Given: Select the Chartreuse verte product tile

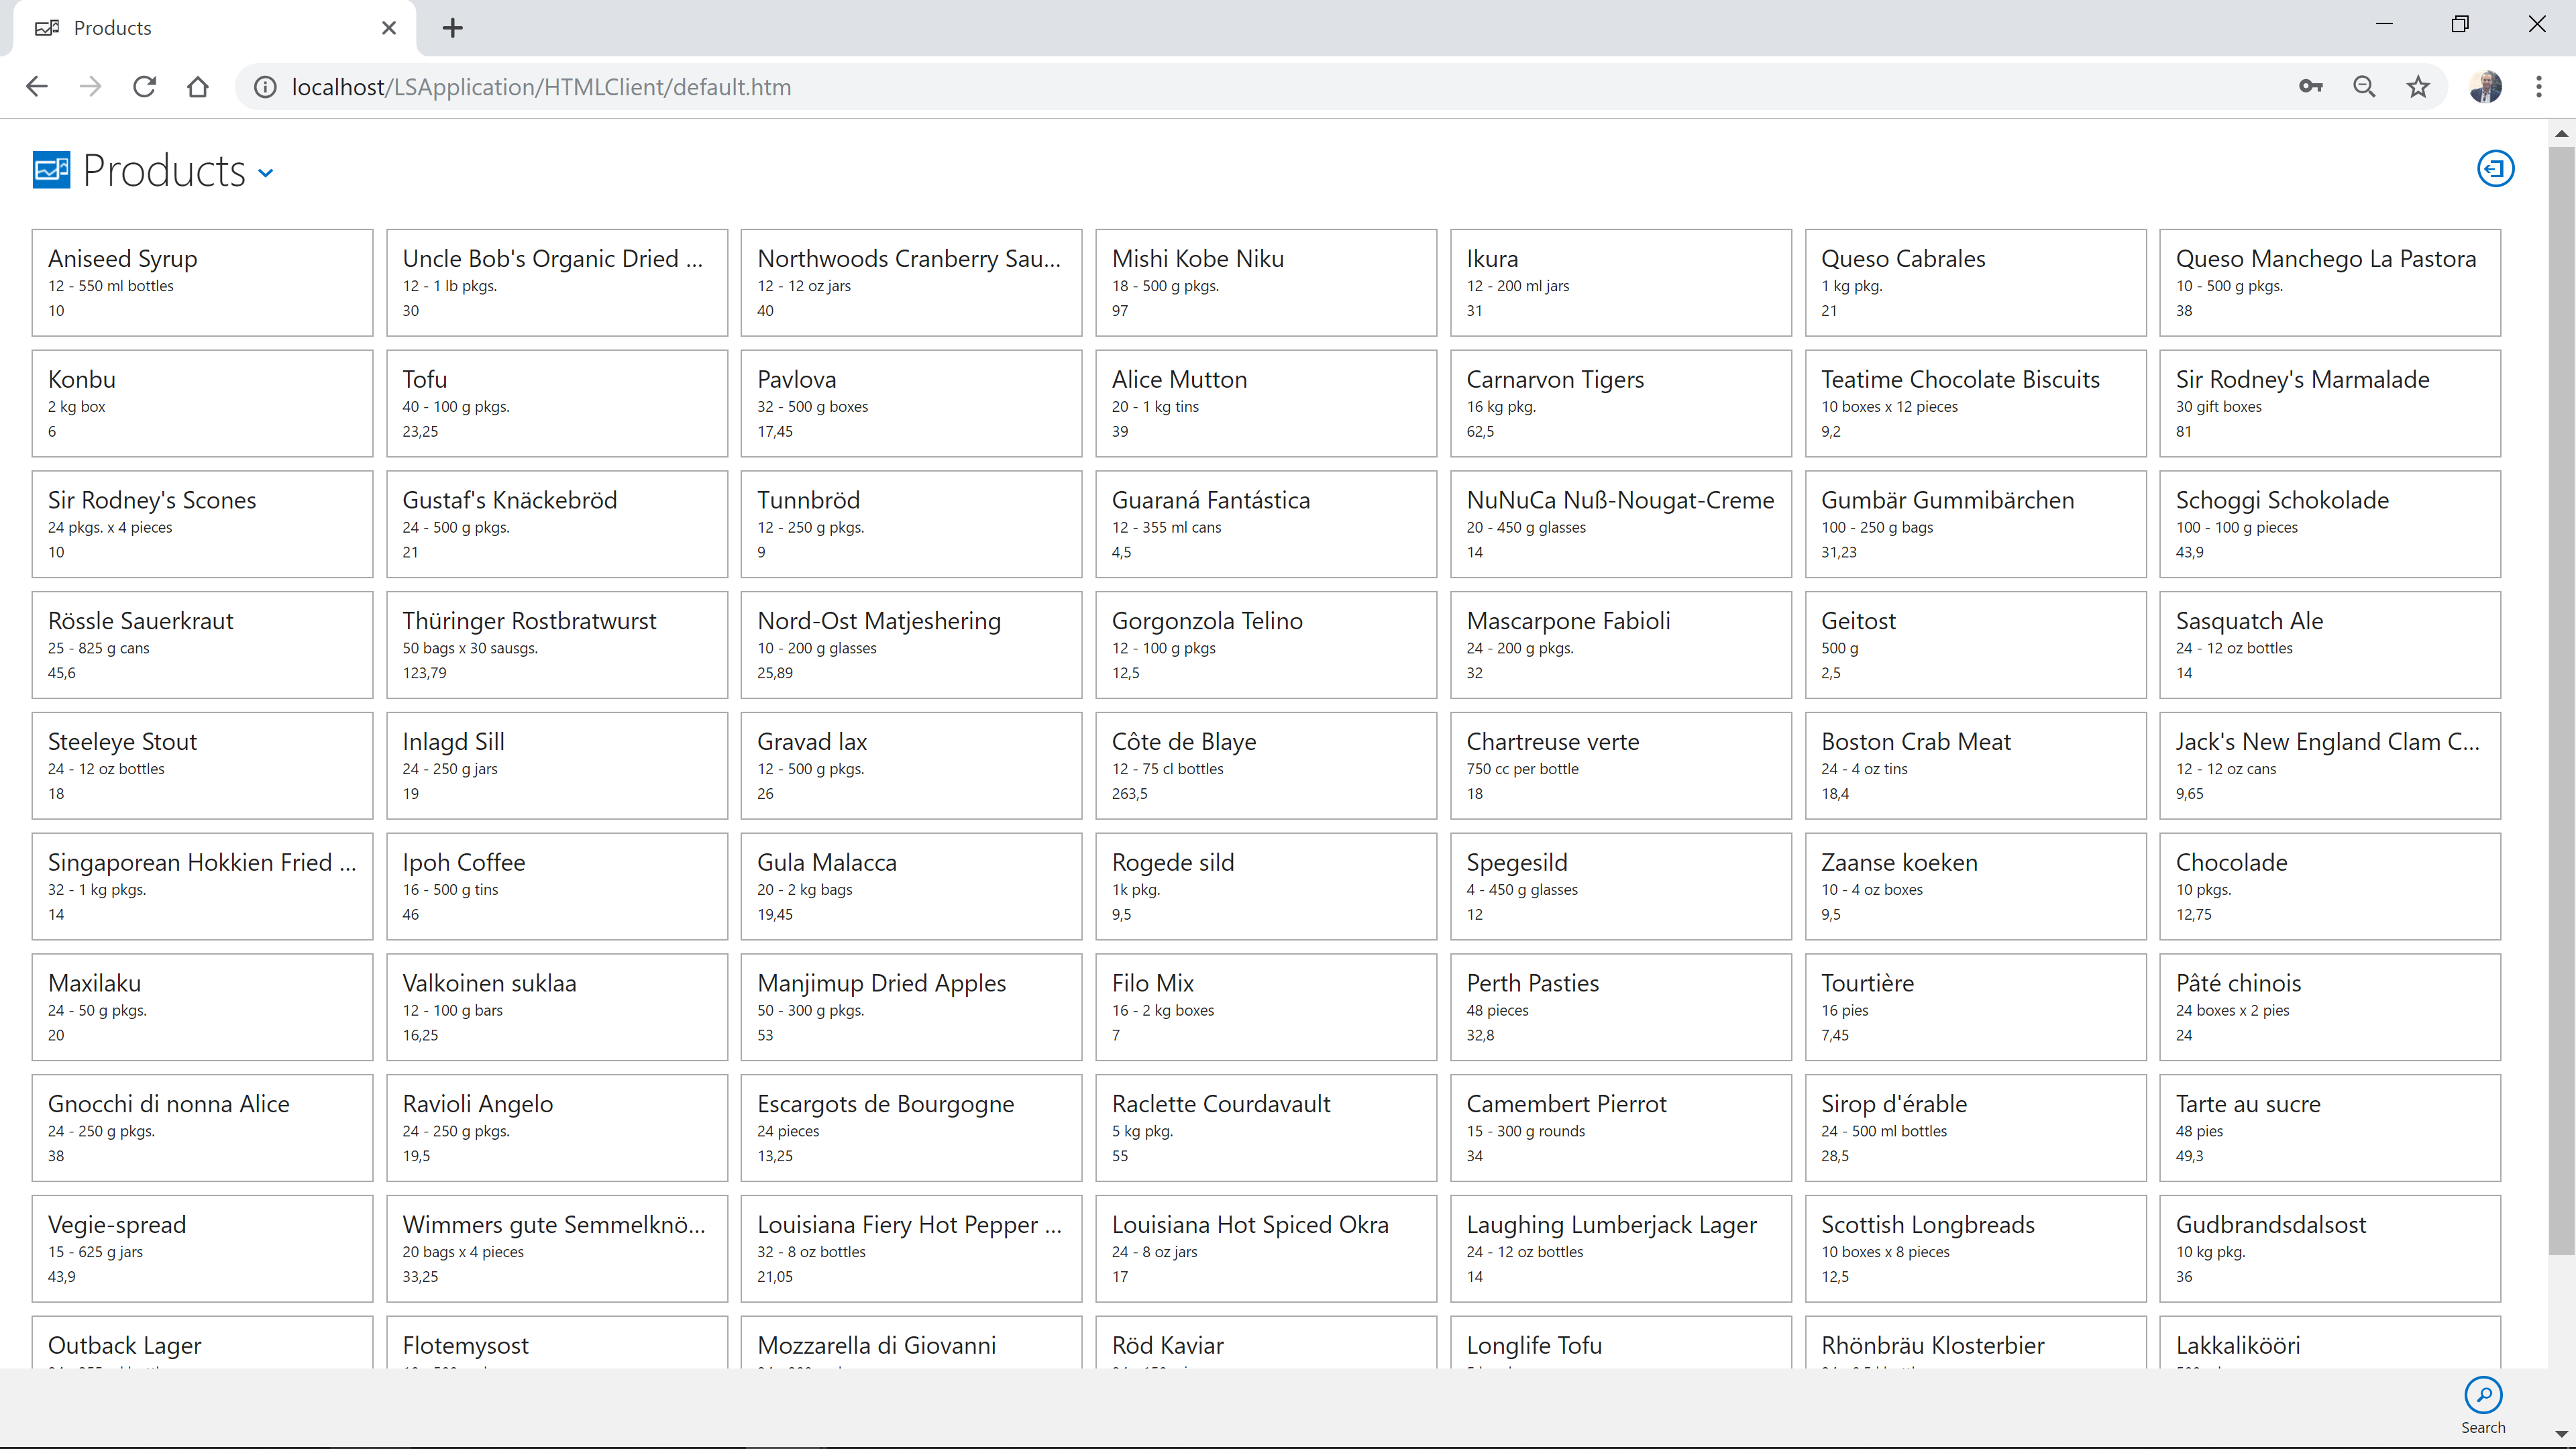Looking at the screenshot, I should pos(1620,766).
